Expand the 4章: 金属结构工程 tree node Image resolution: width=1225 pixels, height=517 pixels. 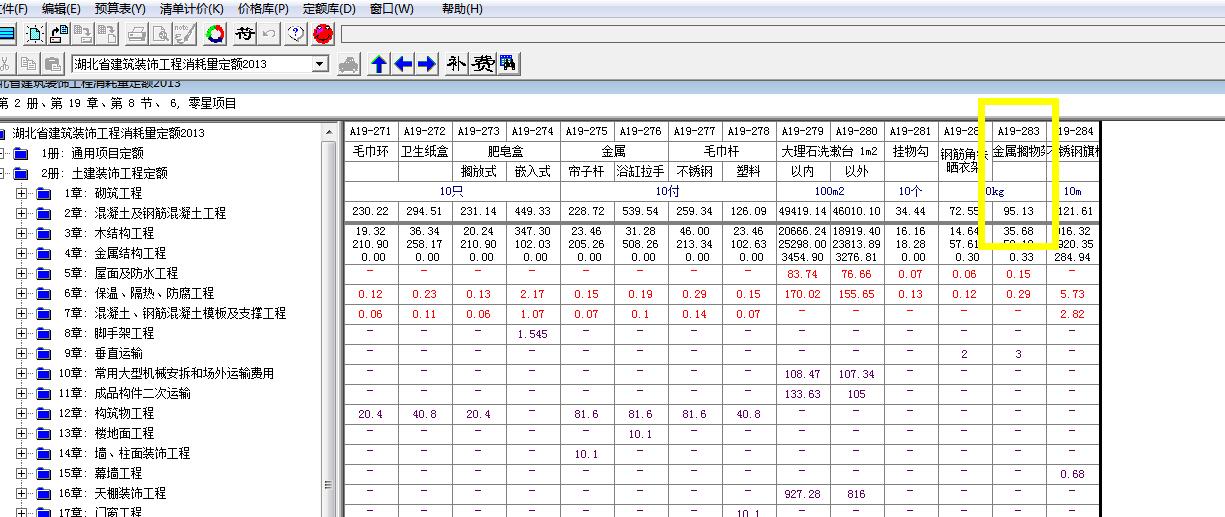pos(21,253)
